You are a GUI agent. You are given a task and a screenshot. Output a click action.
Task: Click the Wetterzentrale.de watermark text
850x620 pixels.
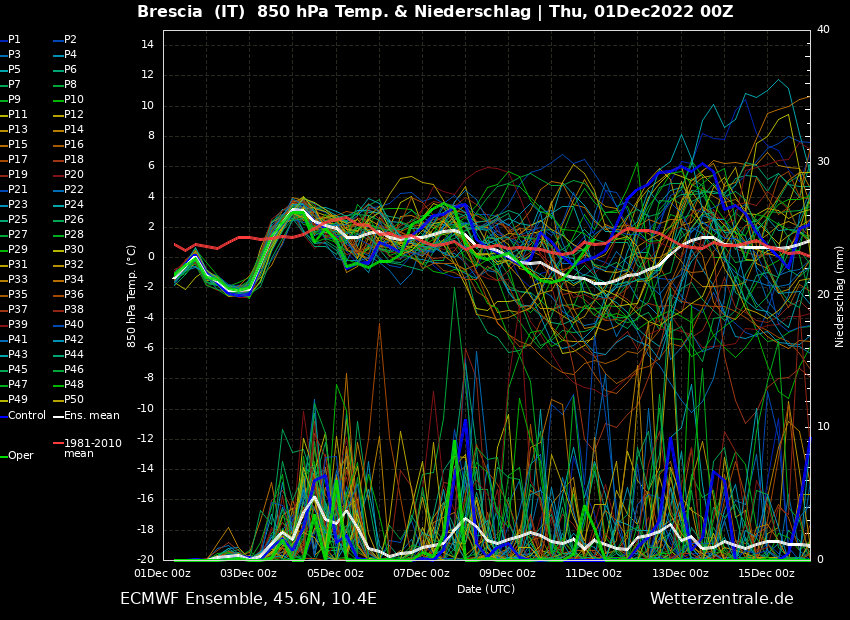point(721,599)
